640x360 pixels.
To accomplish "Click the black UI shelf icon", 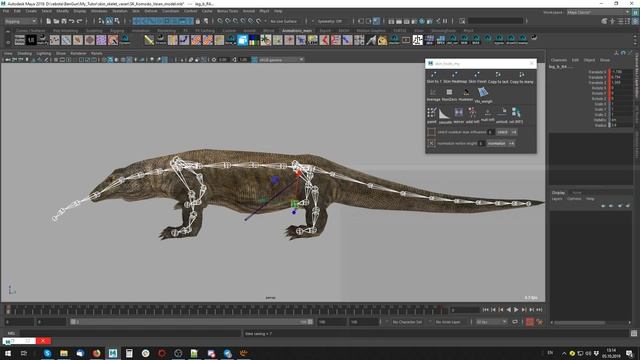I will coord(31,40).
